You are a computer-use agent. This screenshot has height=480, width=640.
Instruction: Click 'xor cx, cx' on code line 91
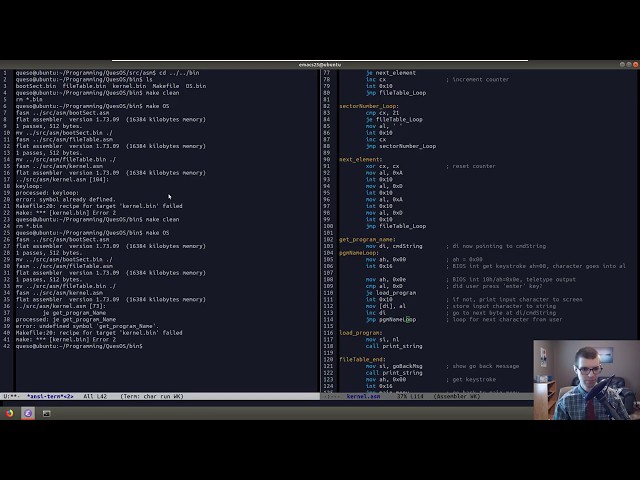pos(382,166)
